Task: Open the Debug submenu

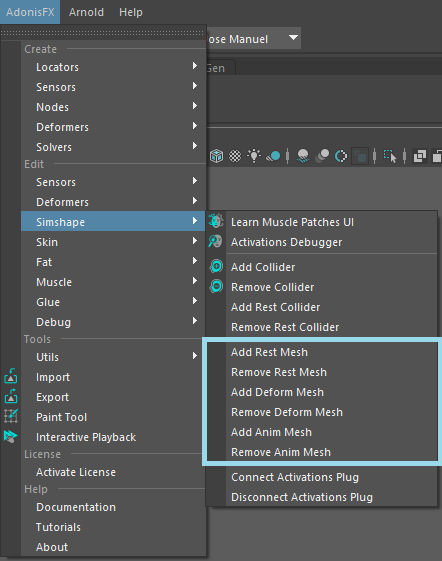Action: click(113, 322)
